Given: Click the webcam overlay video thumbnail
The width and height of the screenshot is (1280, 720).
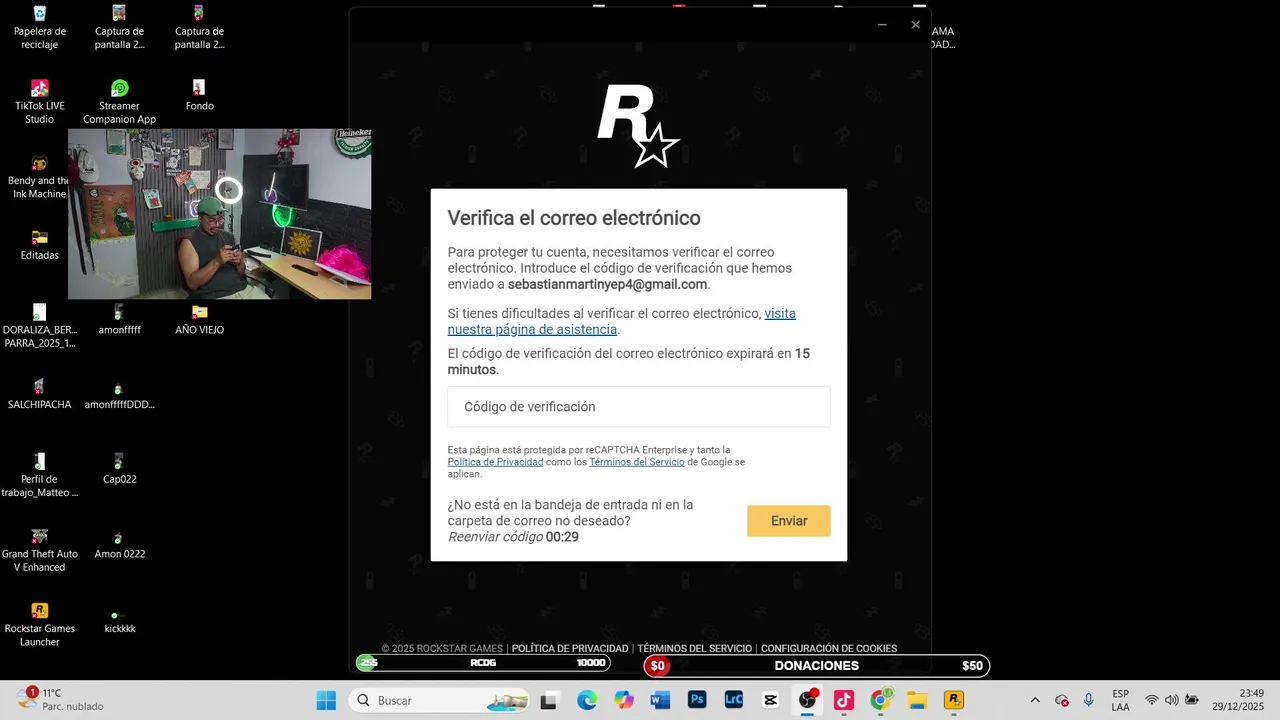Looking at the screenshot, I should (219, 213).
